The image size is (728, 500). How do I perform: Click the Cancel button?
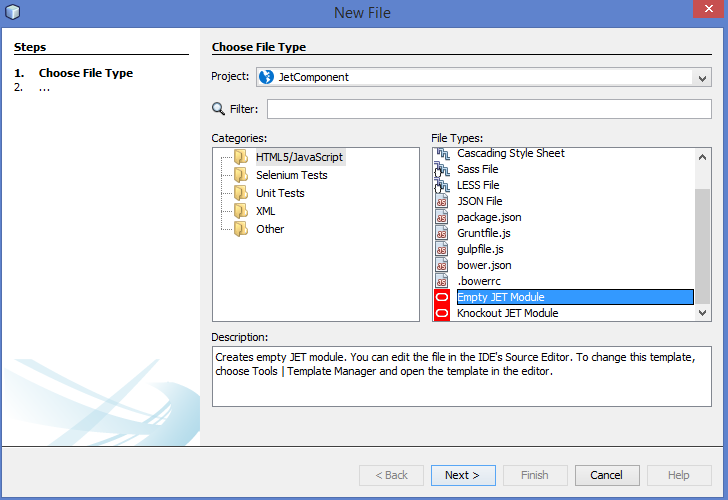[607, 475]
